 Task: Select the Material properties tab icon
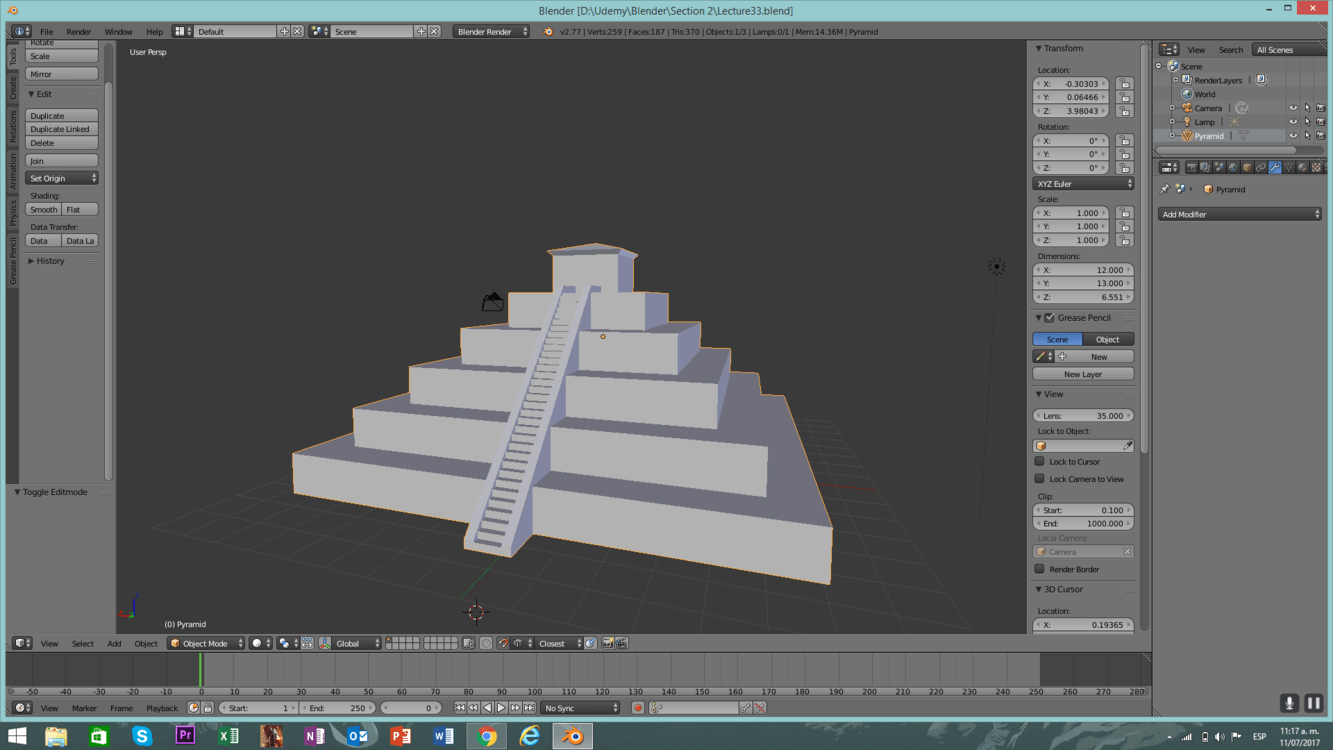point(1302,168)
